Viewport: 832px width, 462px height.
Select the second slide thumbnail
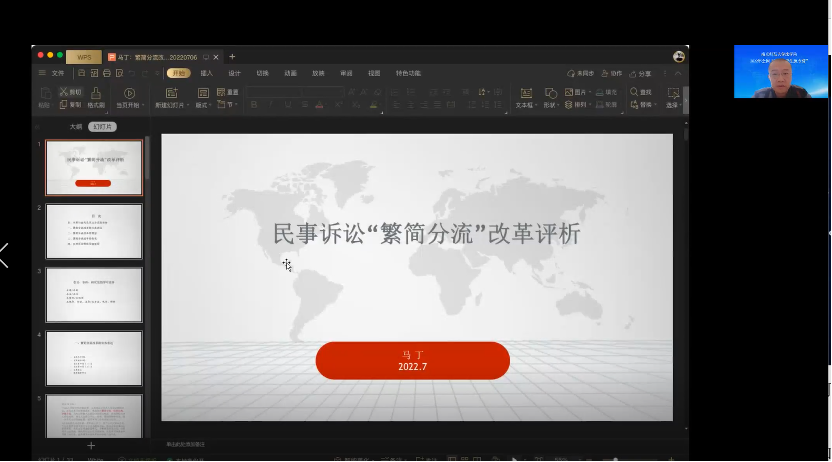click(94, 231)
